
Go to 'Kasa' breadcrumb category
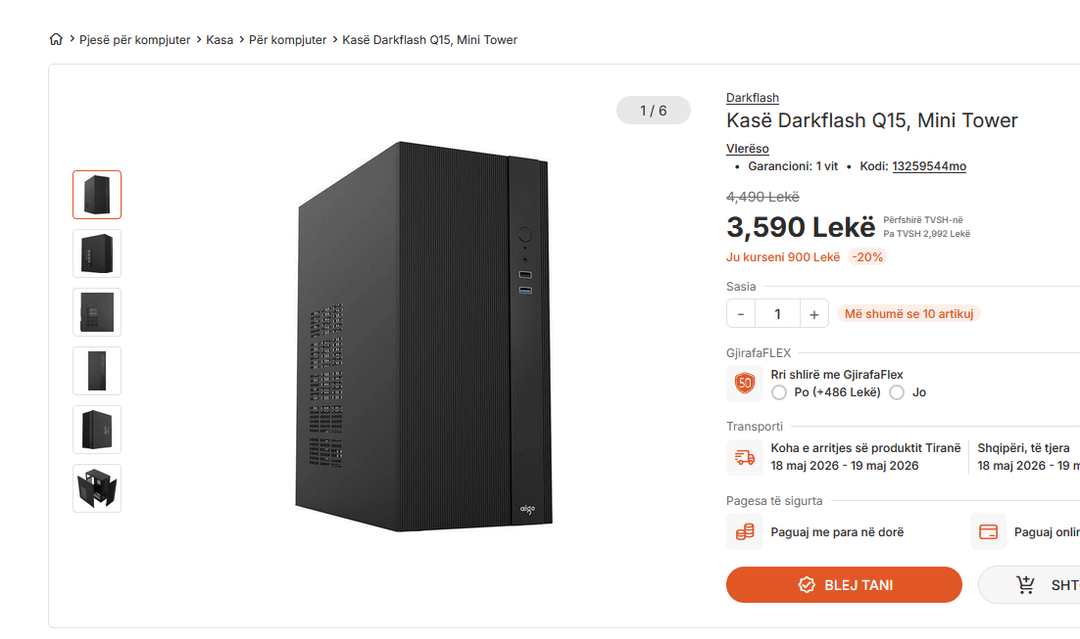220,40
